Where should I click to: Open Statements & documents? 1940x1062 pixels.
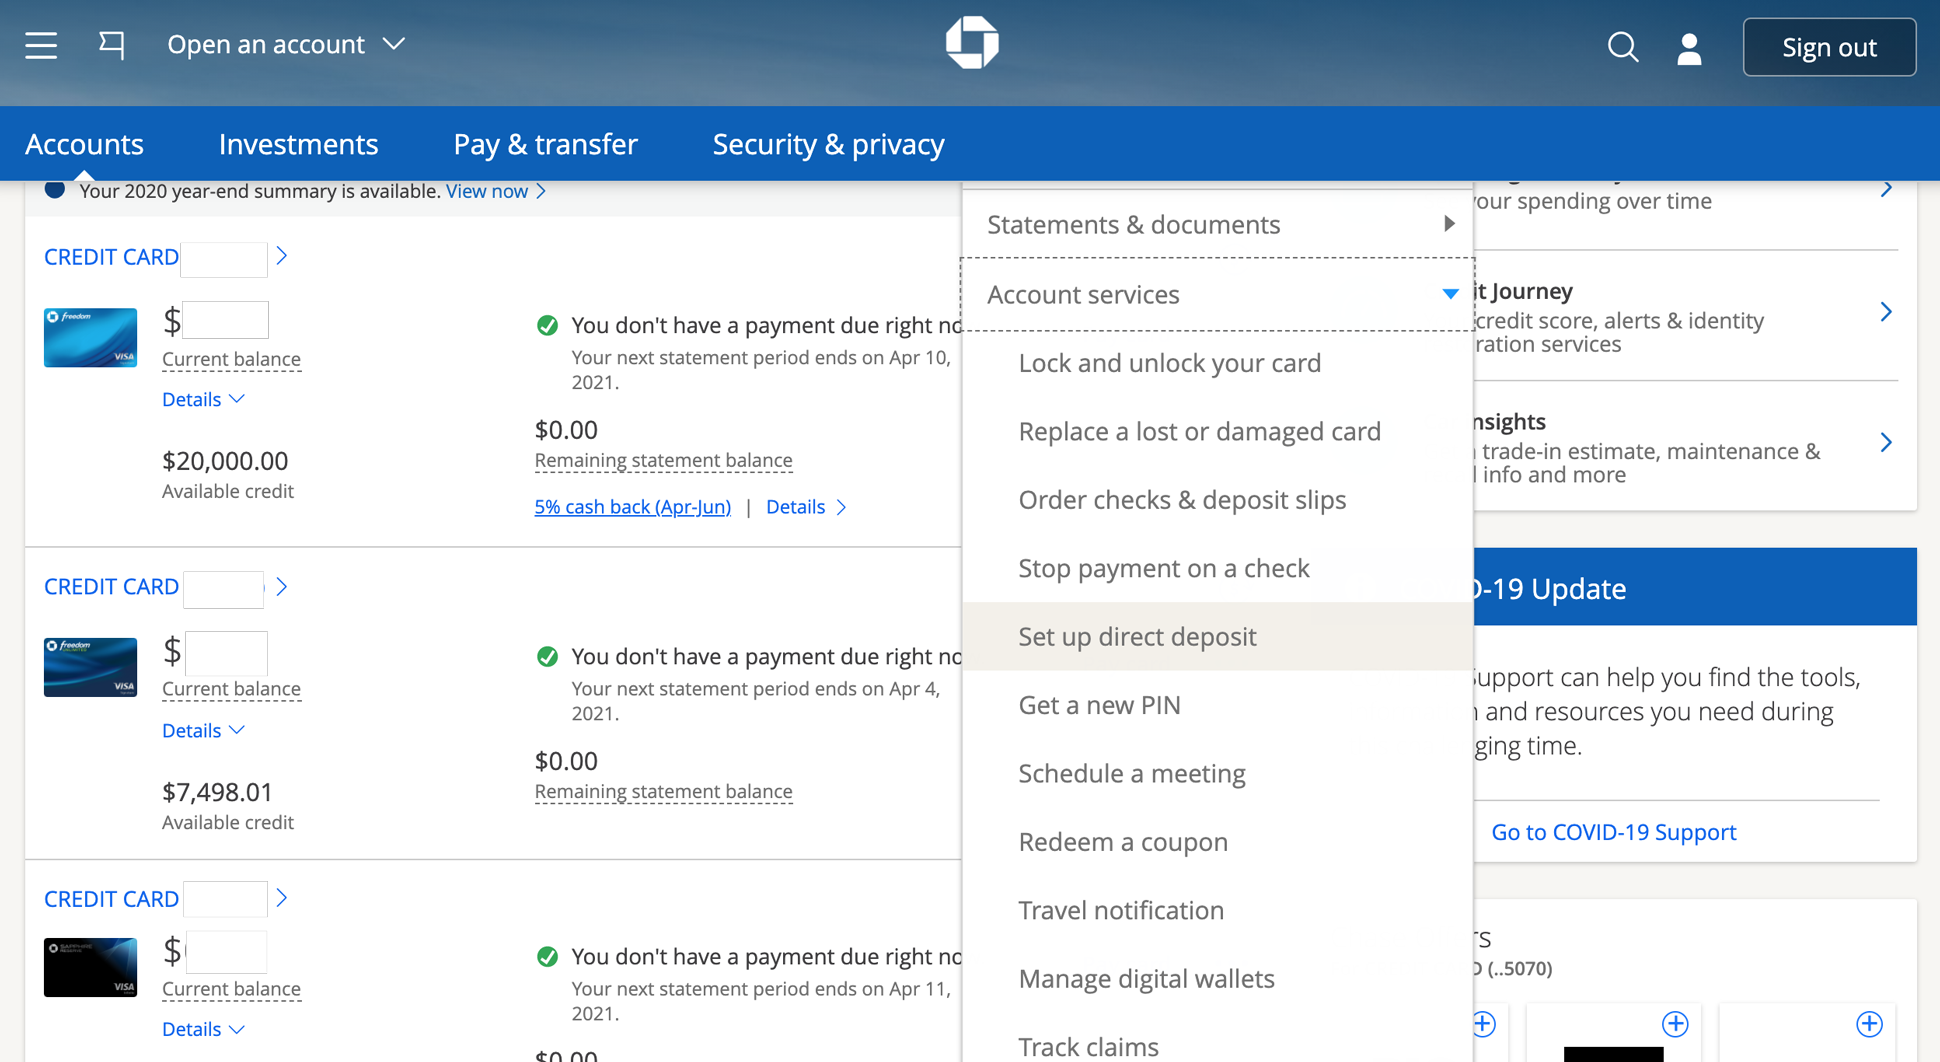point(1134,224)
